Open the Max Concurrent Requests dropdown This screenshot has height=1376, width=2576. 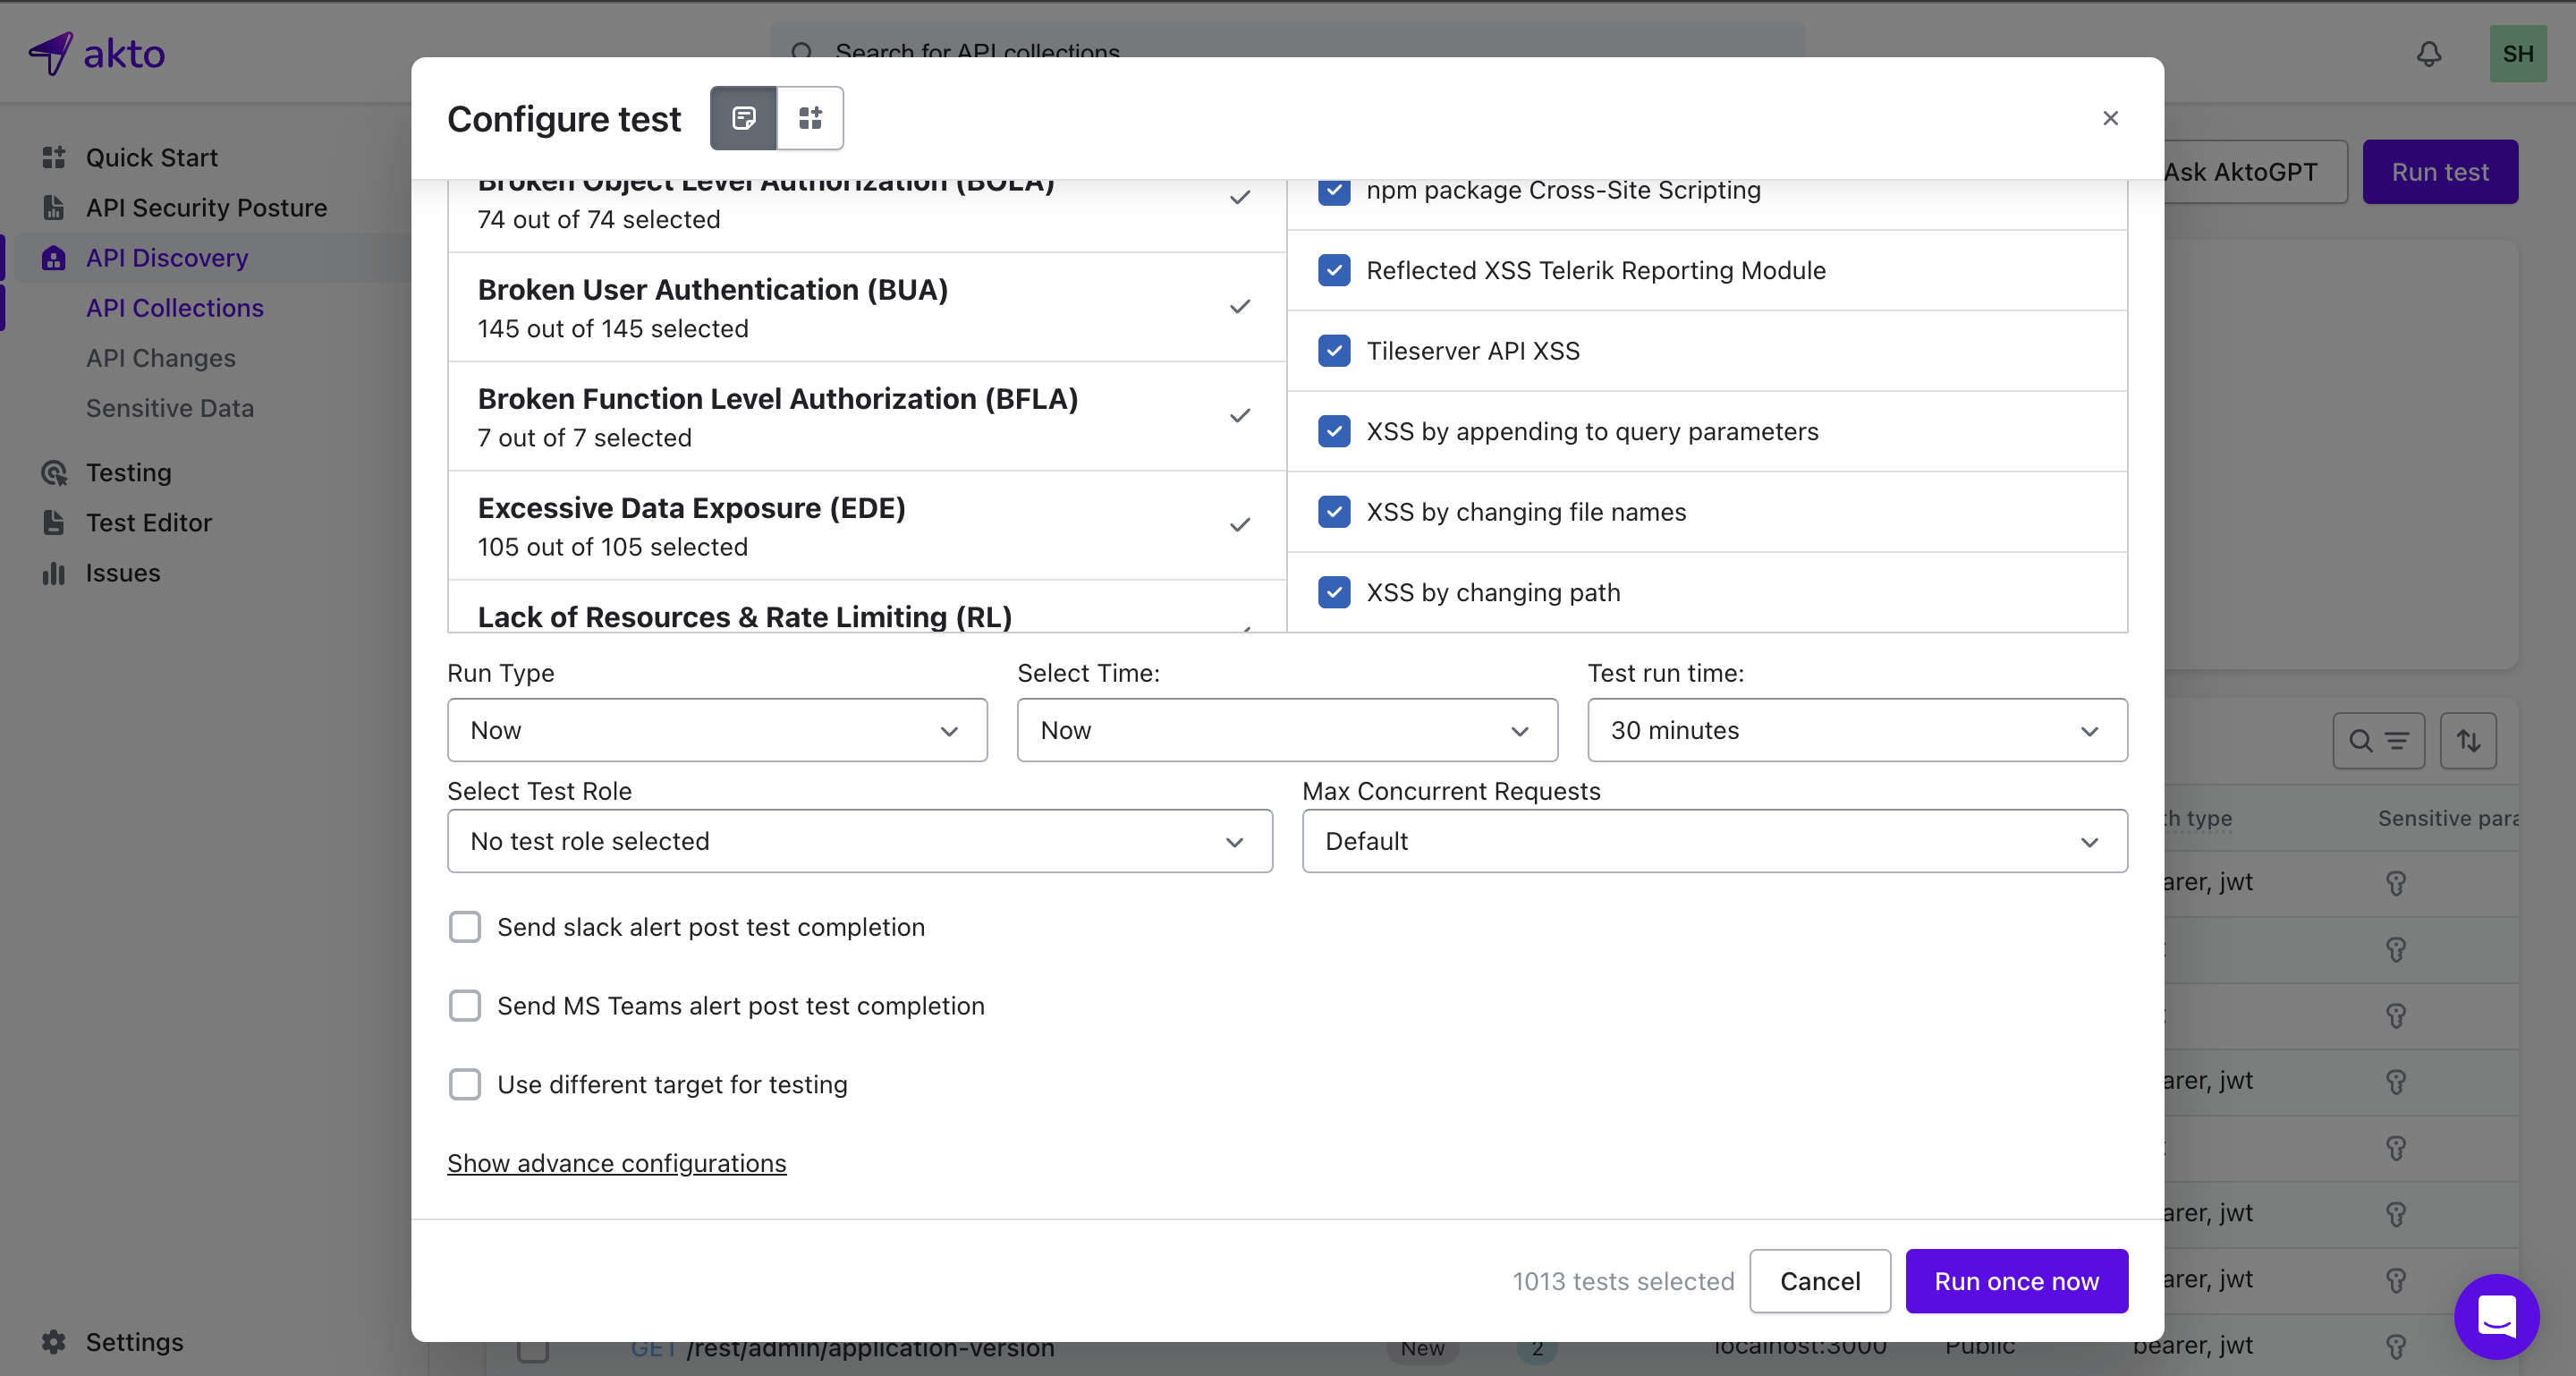[1713, 842]
